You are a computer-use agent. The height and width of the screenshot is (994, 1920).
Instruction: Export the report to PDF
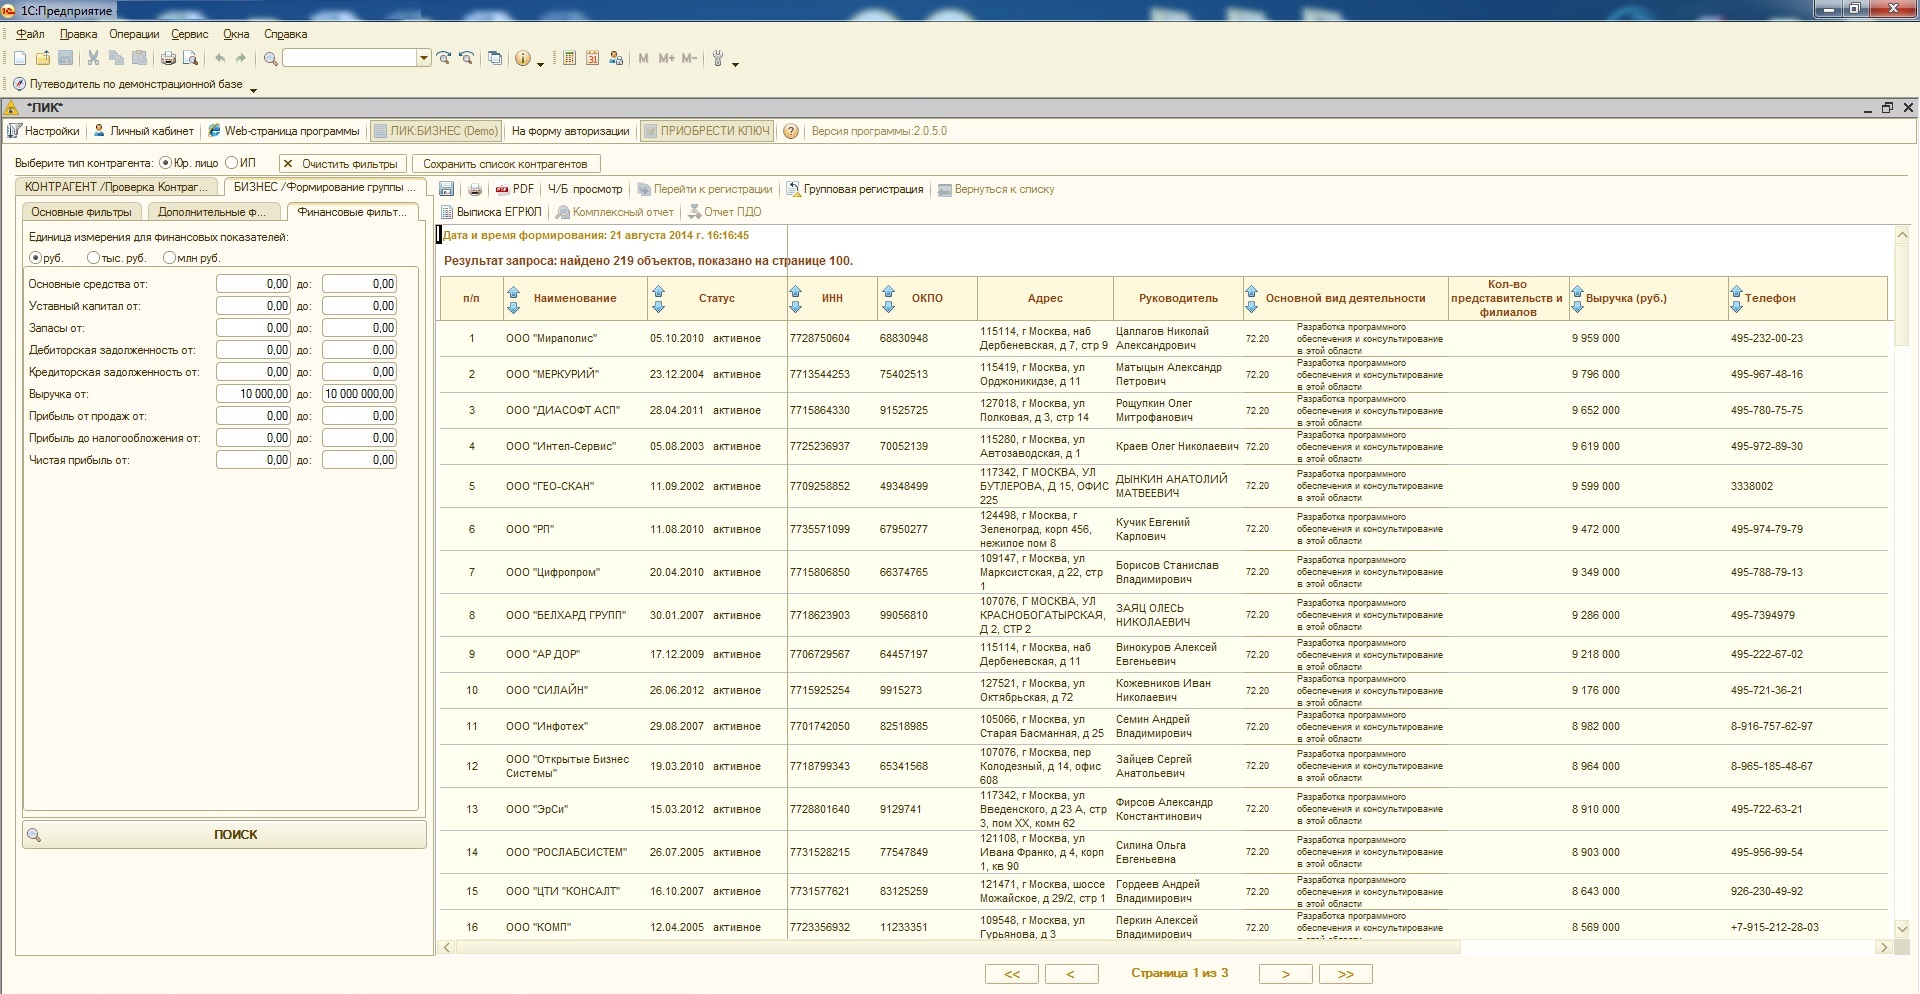tap(515, 189)
